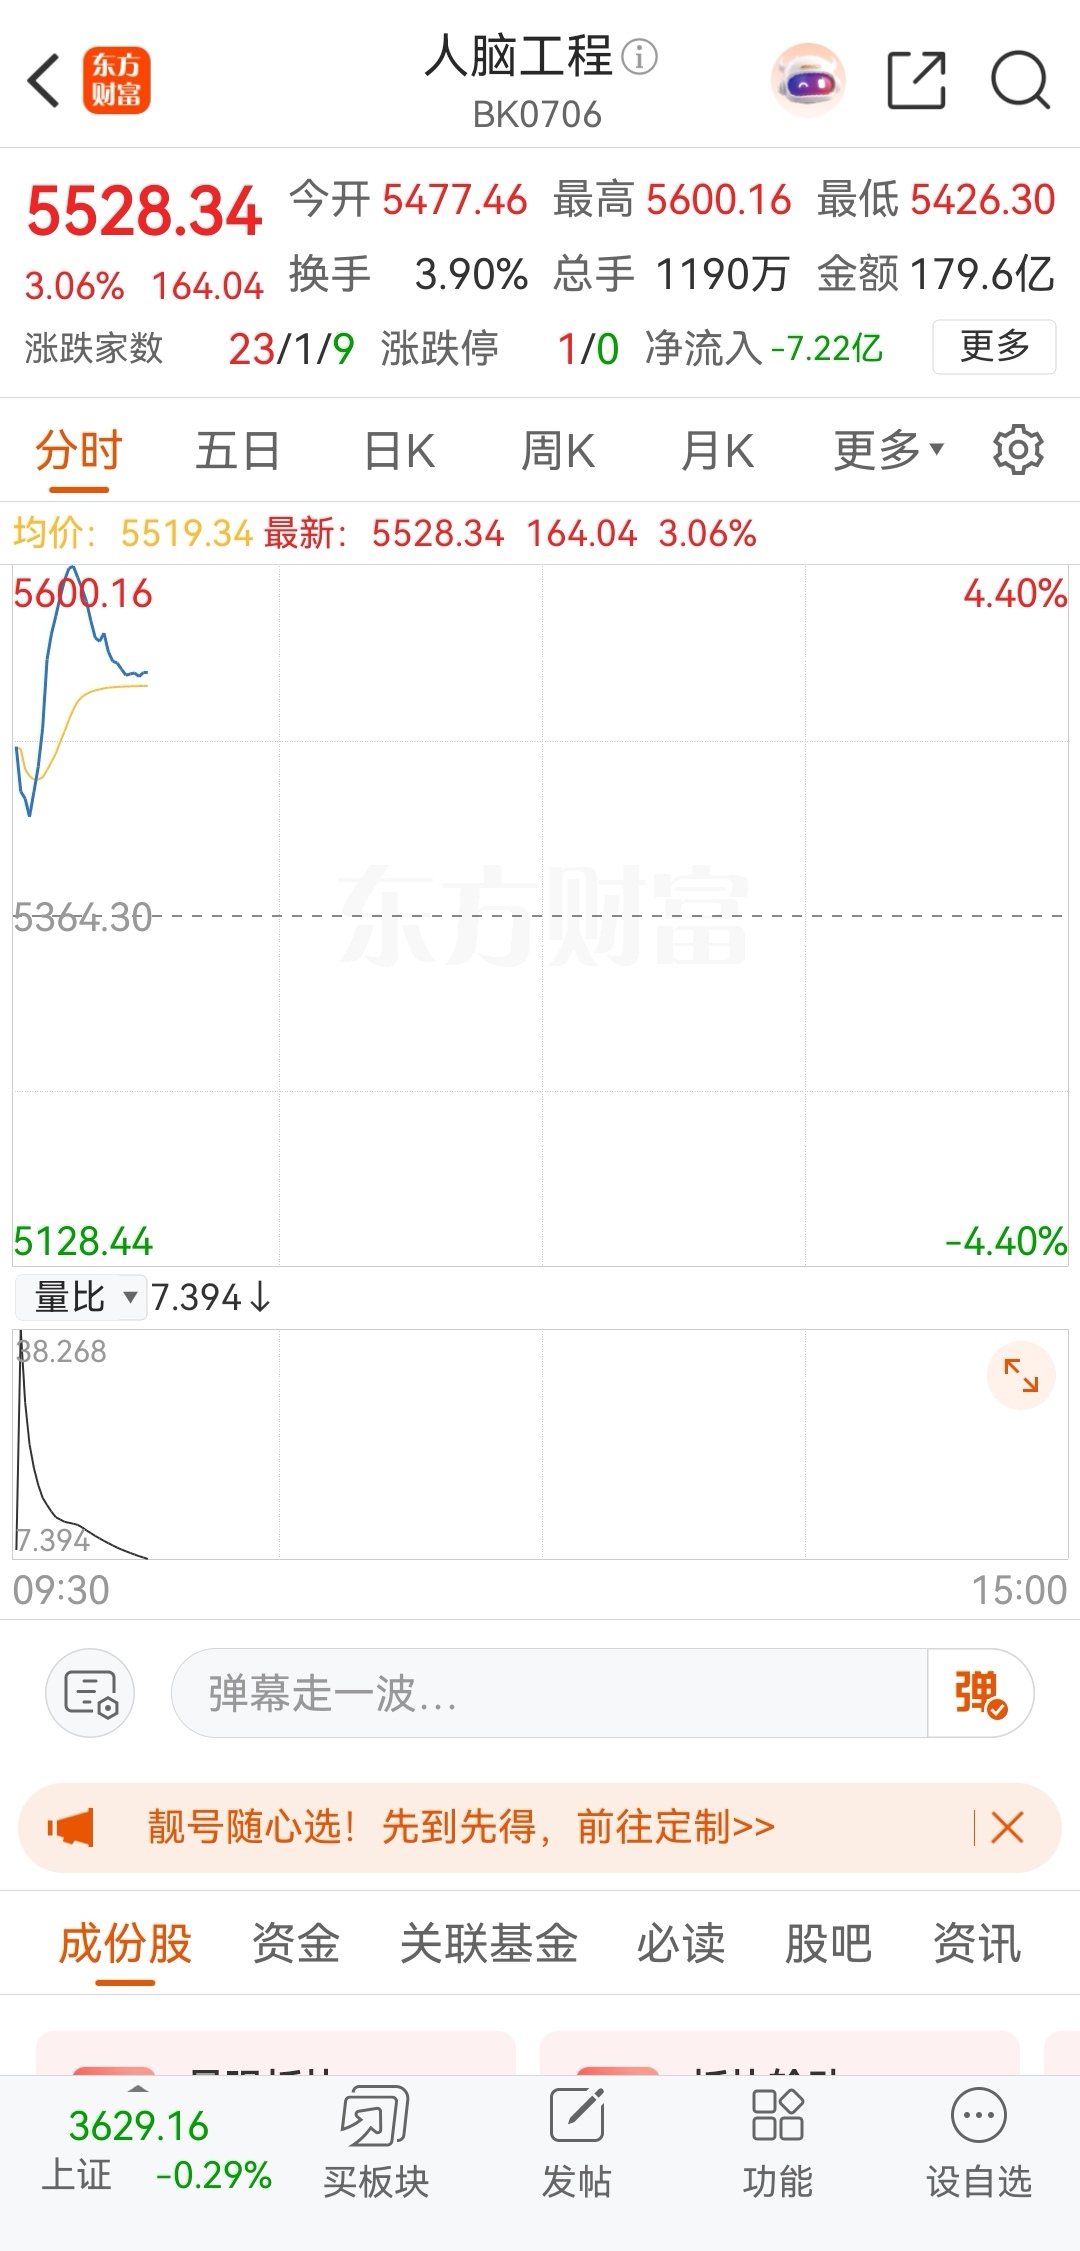This screenshot has height=2251, width=1080.
Task: Open chart settings gear icon
Action: click(x=1018, y=450)
